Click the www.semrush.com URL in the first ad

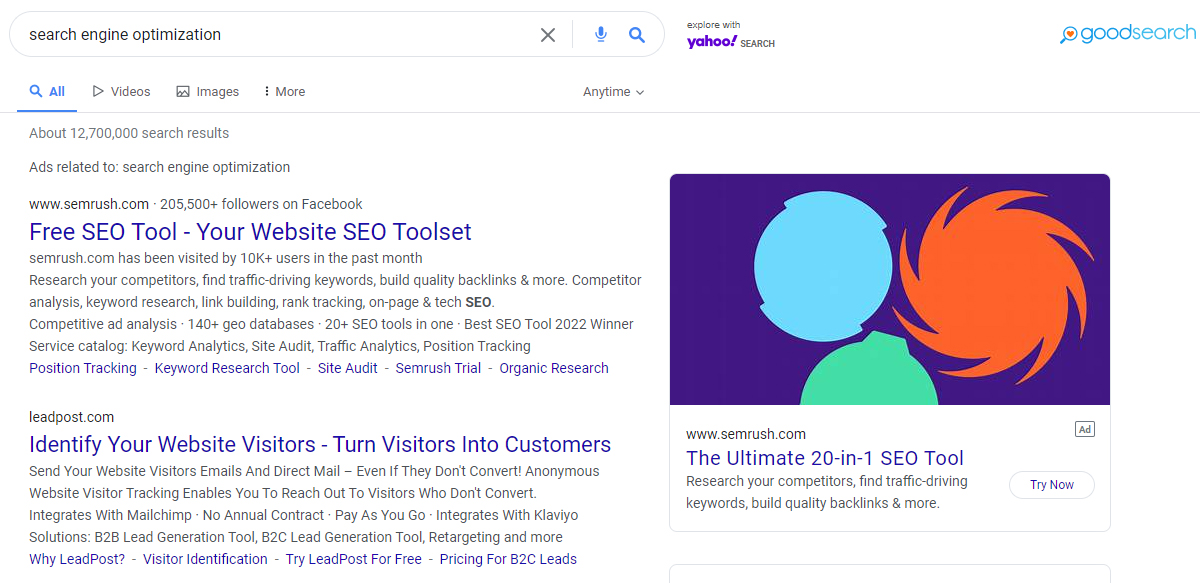click(x=89, y=204)
